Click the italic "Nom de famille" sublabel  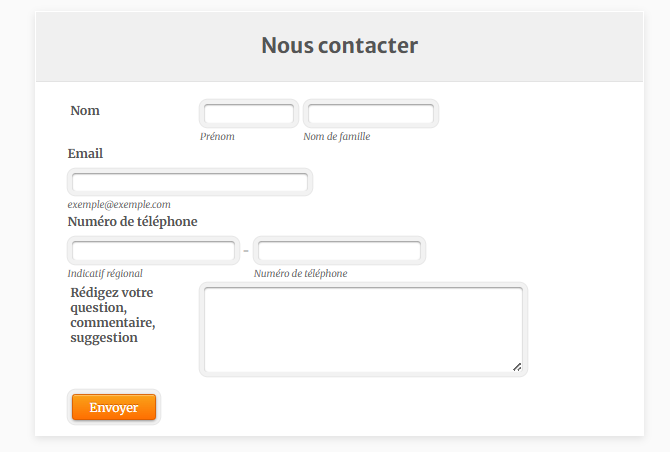pos(336,136)
